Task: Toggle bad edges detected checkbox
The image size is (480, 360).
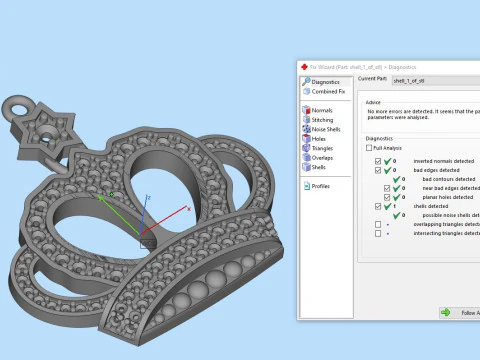Action: click(378, 170)
